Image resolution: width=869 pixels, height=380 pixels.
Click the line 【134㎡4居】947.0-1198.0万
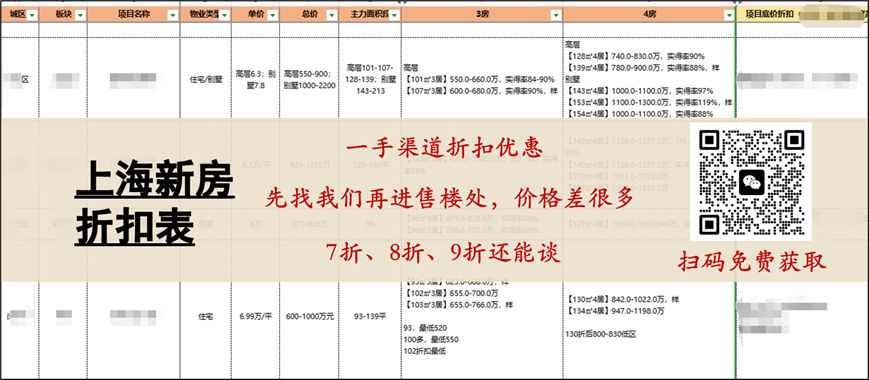point(616,311)
